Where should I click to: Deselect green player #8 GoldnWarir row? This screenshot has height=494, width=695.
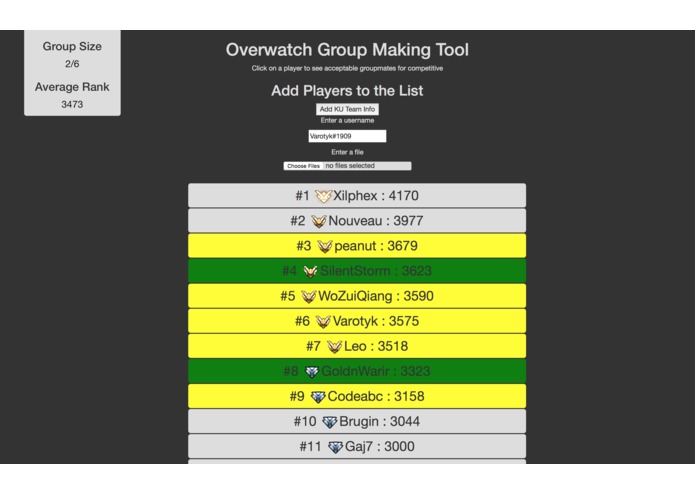coord(357,371)
